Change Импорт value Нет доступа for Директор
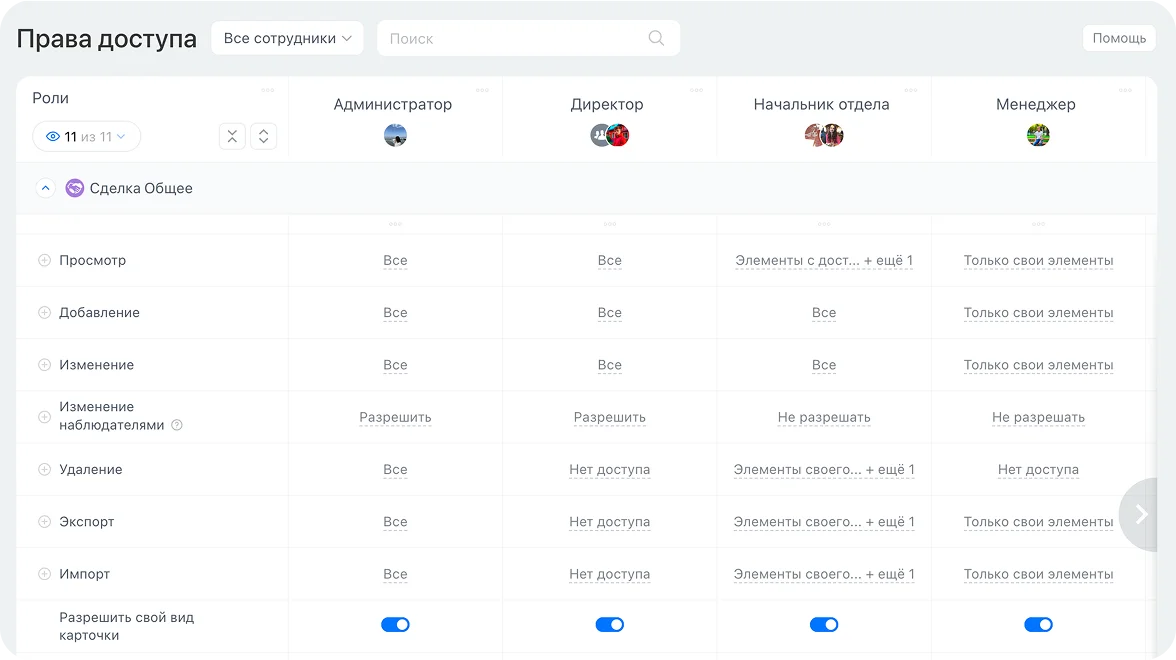The width and height of the screenshot is (1176, 660). (x=610, y=574)
